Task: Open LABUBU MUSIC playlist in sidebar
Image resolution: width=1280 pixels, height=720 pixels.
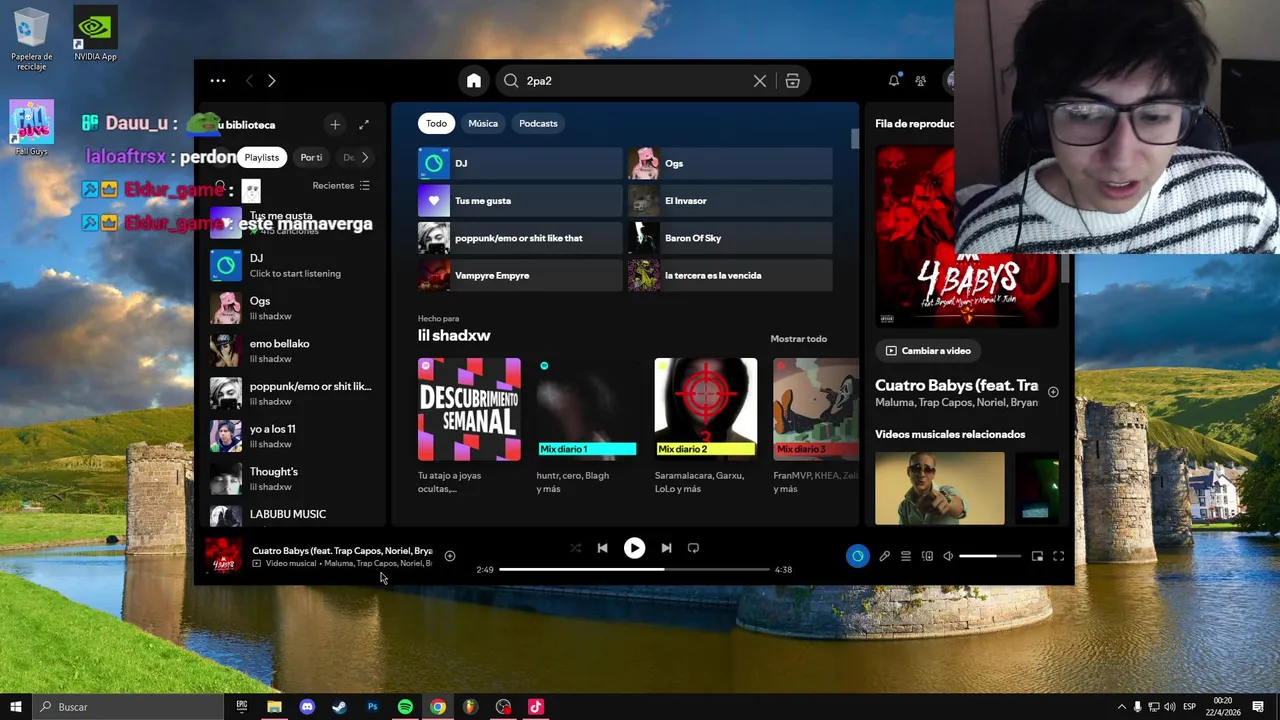Action: point(292,515)
